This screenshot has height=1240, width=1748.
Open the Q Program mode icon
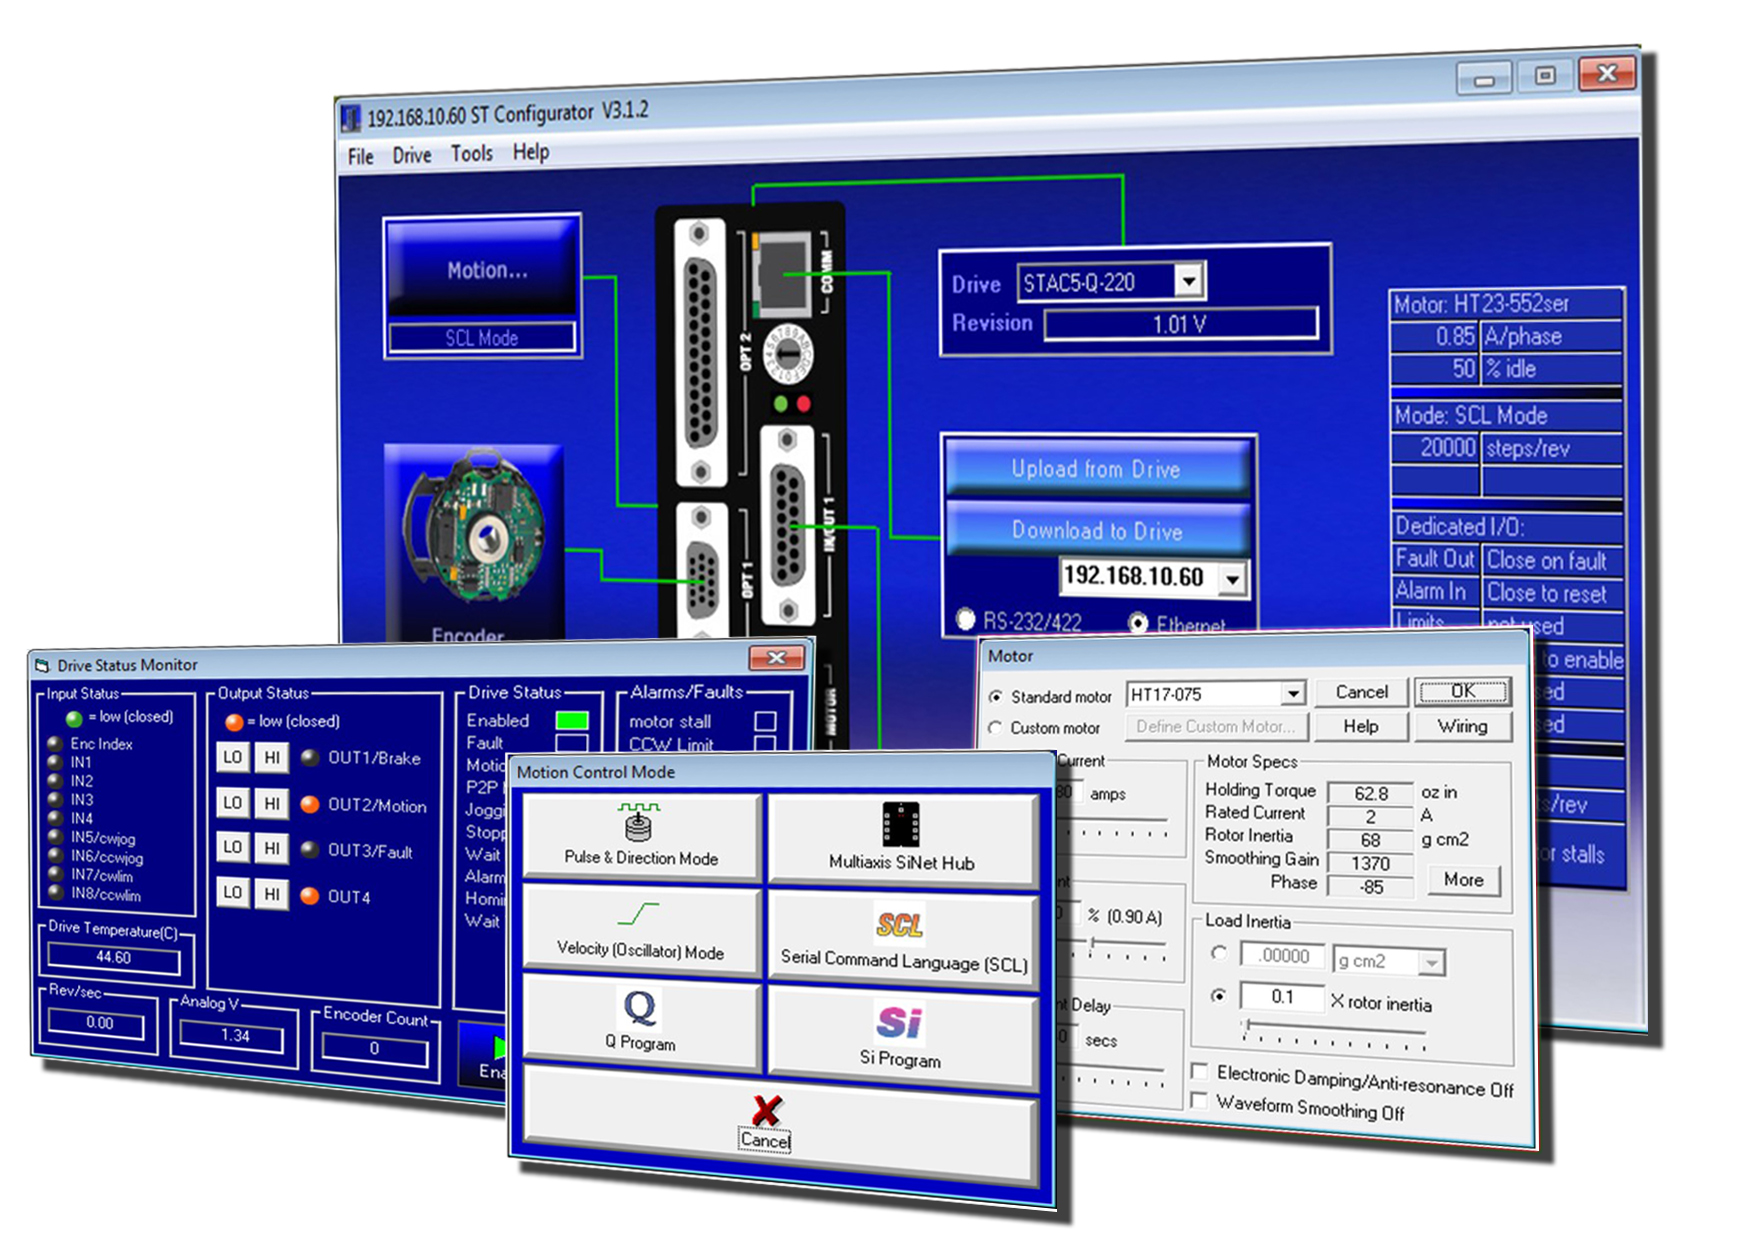tap(640, 1007)
